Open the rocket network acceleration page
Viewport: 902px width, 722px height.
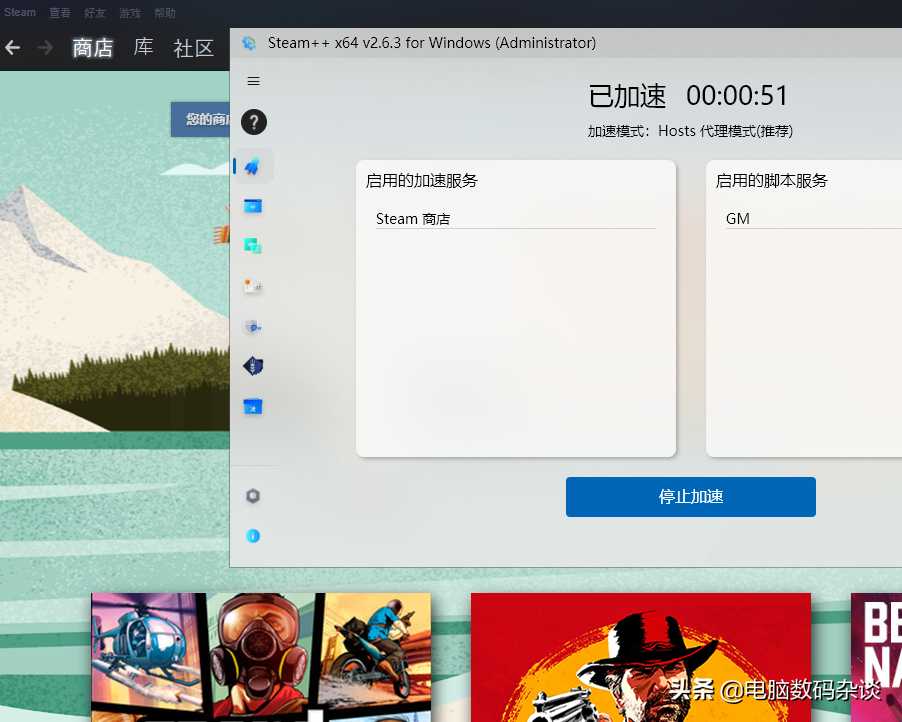[253, 166]
